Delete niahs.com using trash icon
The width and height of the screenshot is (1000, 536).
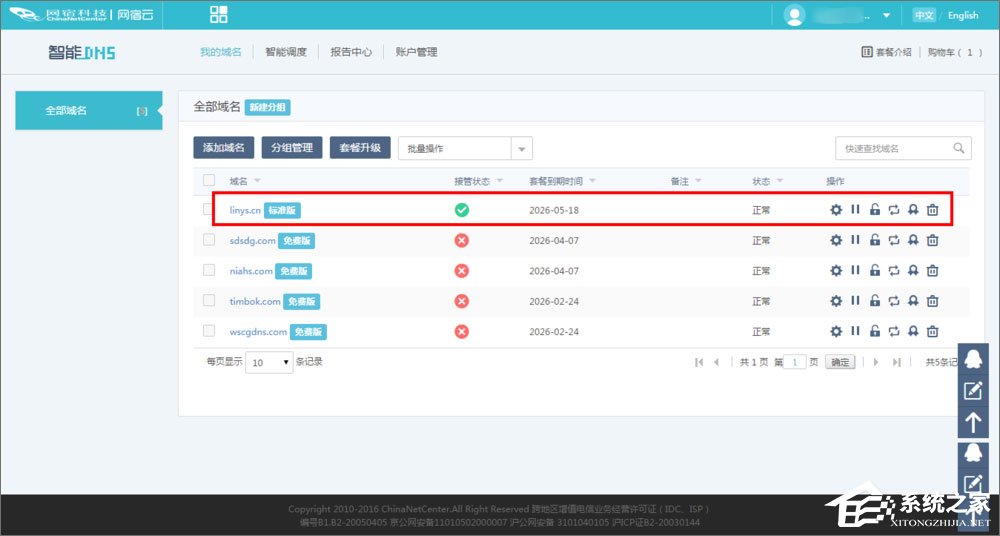tap(932, 271)
